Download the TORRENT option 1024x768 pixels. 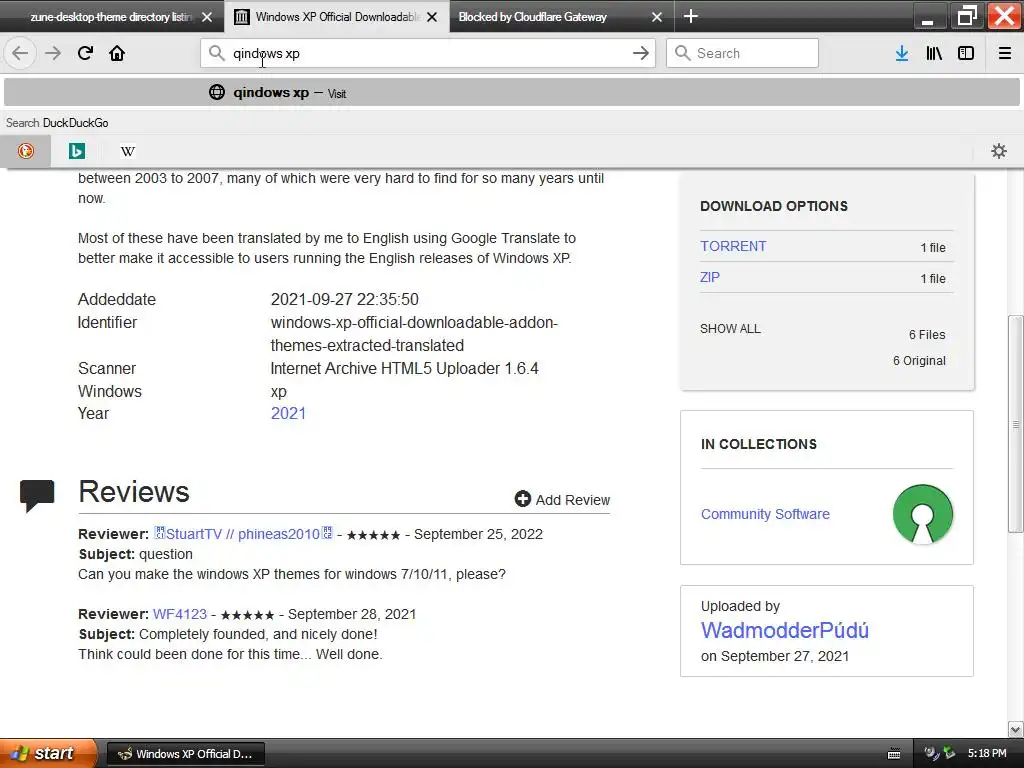pyautogui.click(x=733, y=246)
